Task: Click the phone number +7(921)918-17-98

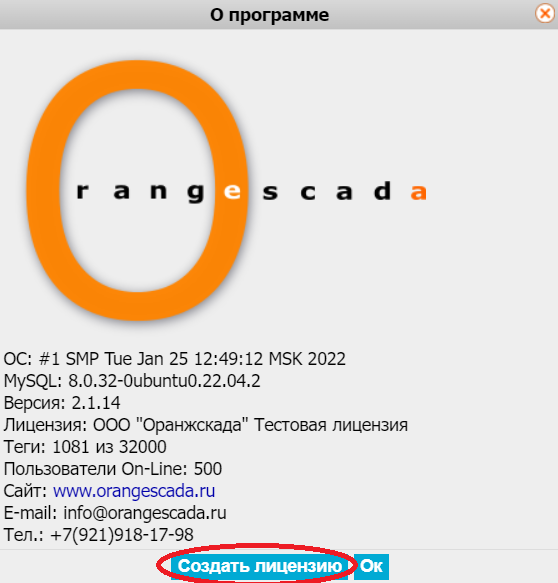Action: [122, 535]
